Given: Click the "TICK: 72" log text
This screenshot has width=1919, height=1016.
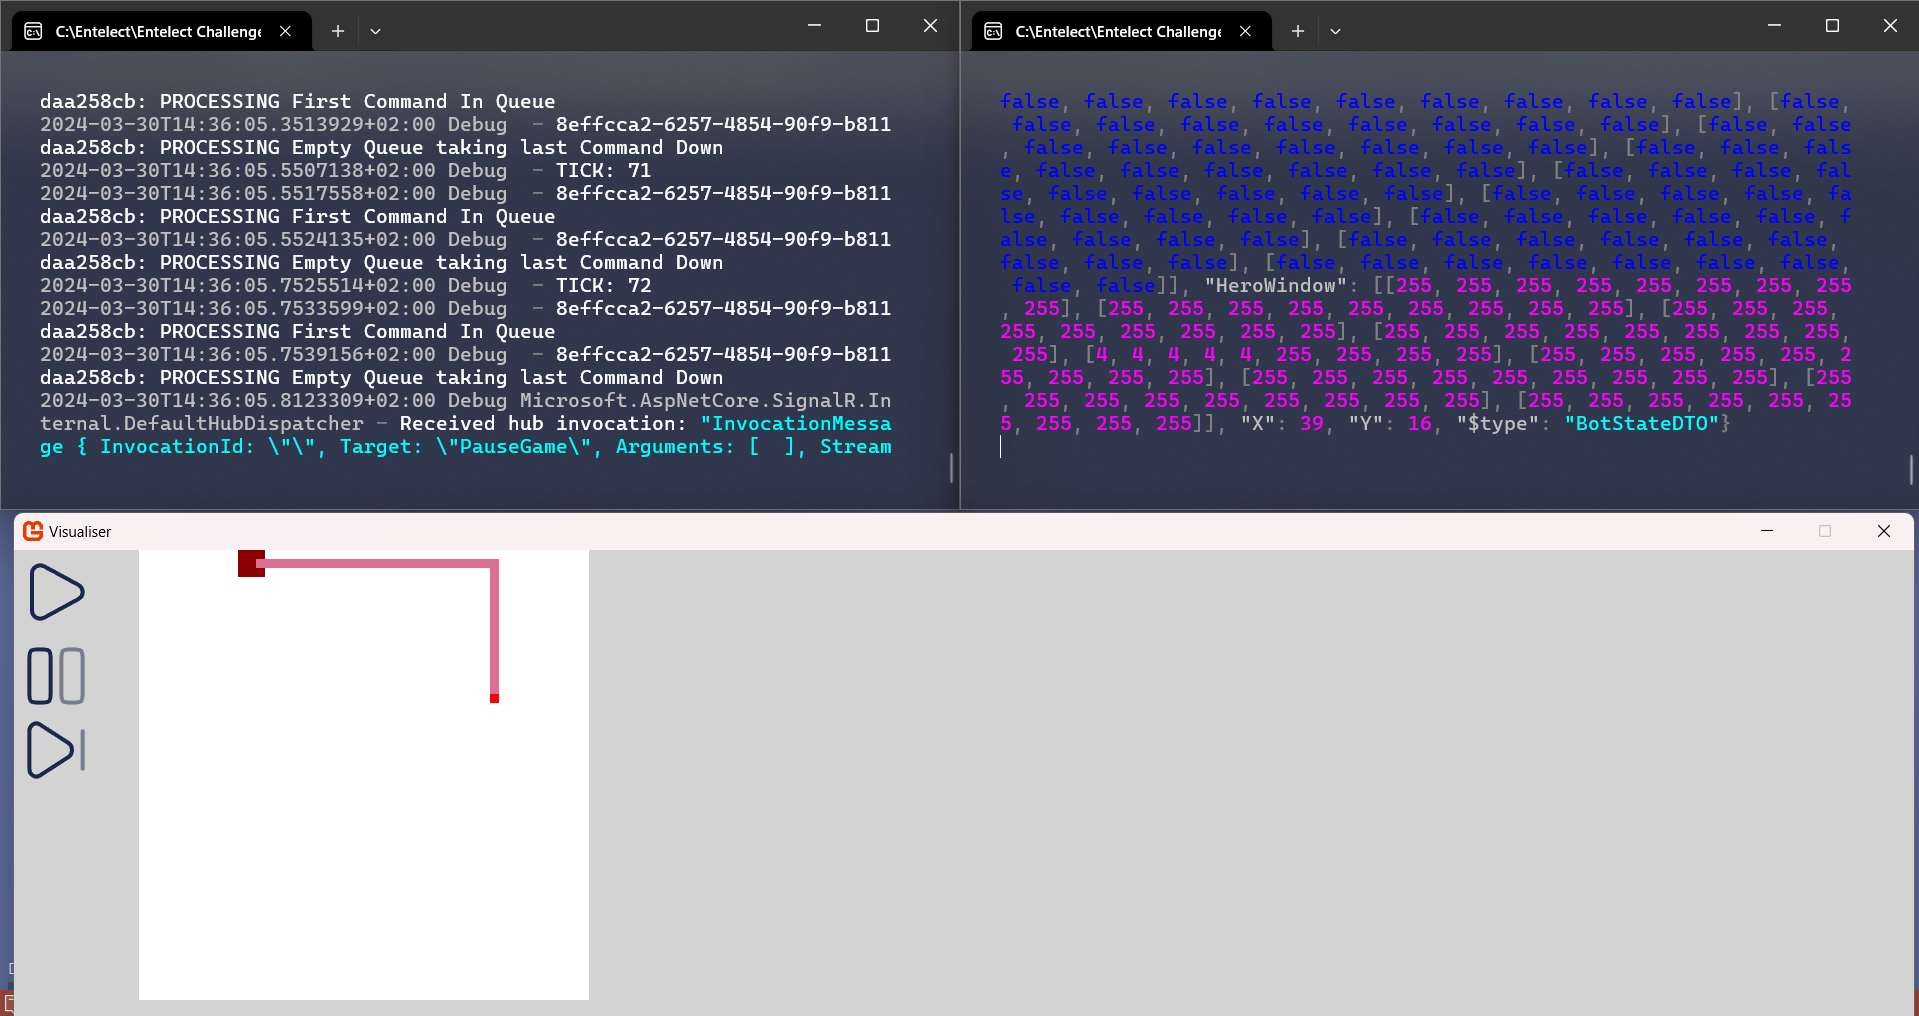Looking at the screenshot, I should (603, 286).
